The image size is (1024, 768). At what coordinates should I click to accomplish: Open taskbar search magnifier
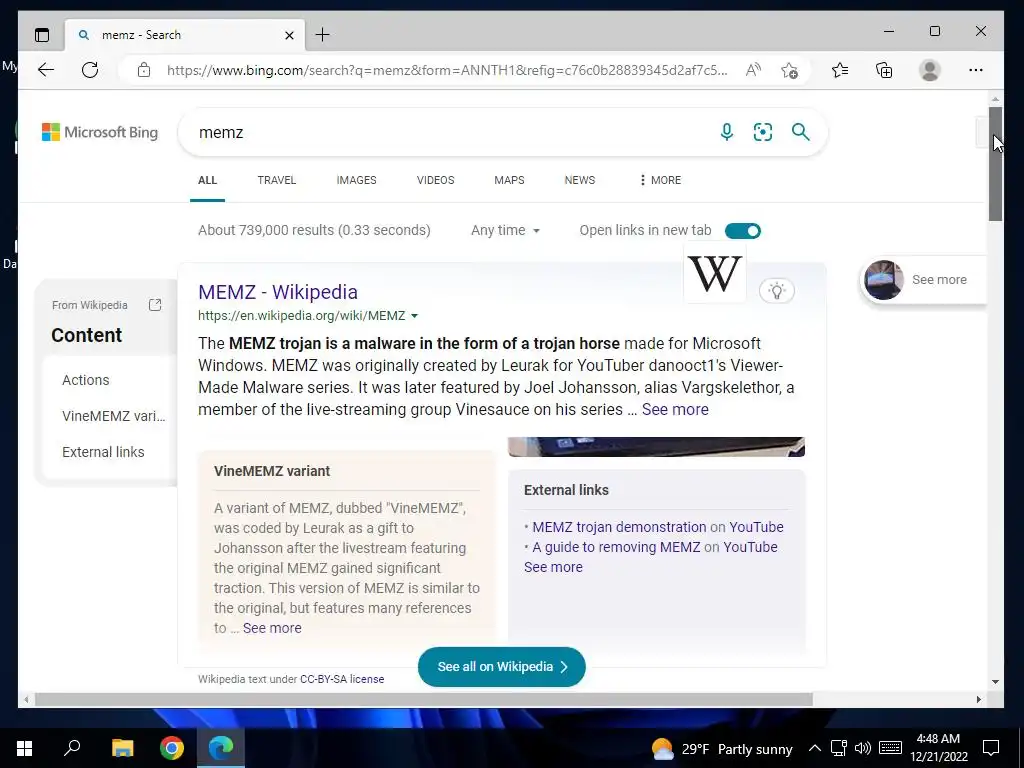pos(72,748)
